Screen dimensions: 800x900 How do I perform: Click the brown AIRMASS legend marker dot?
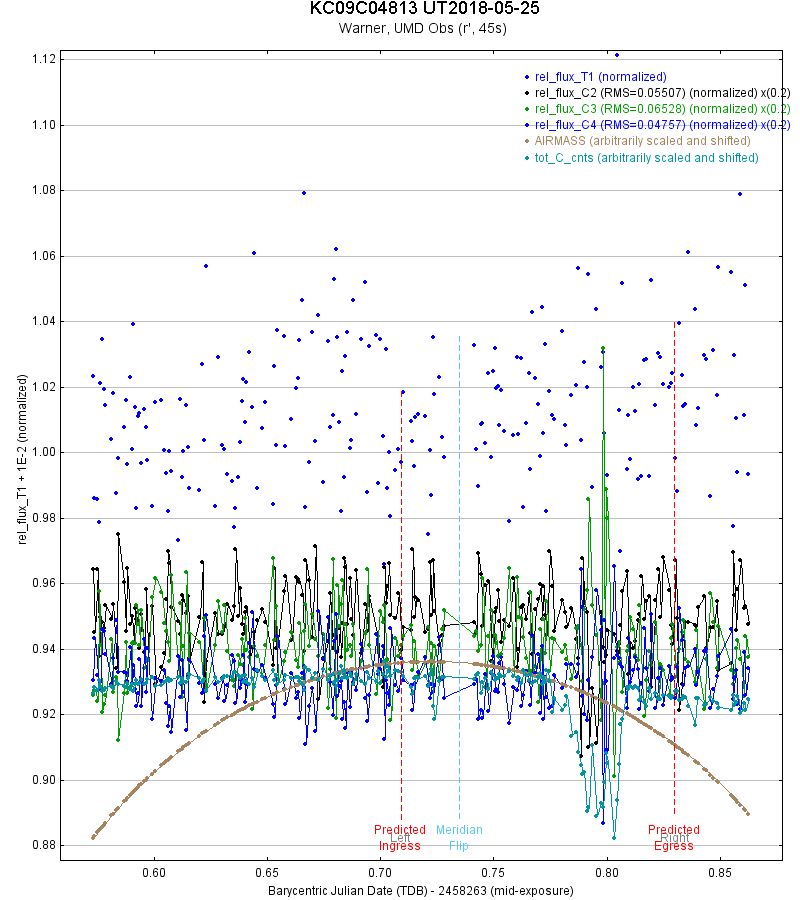(x=527, y=142)
